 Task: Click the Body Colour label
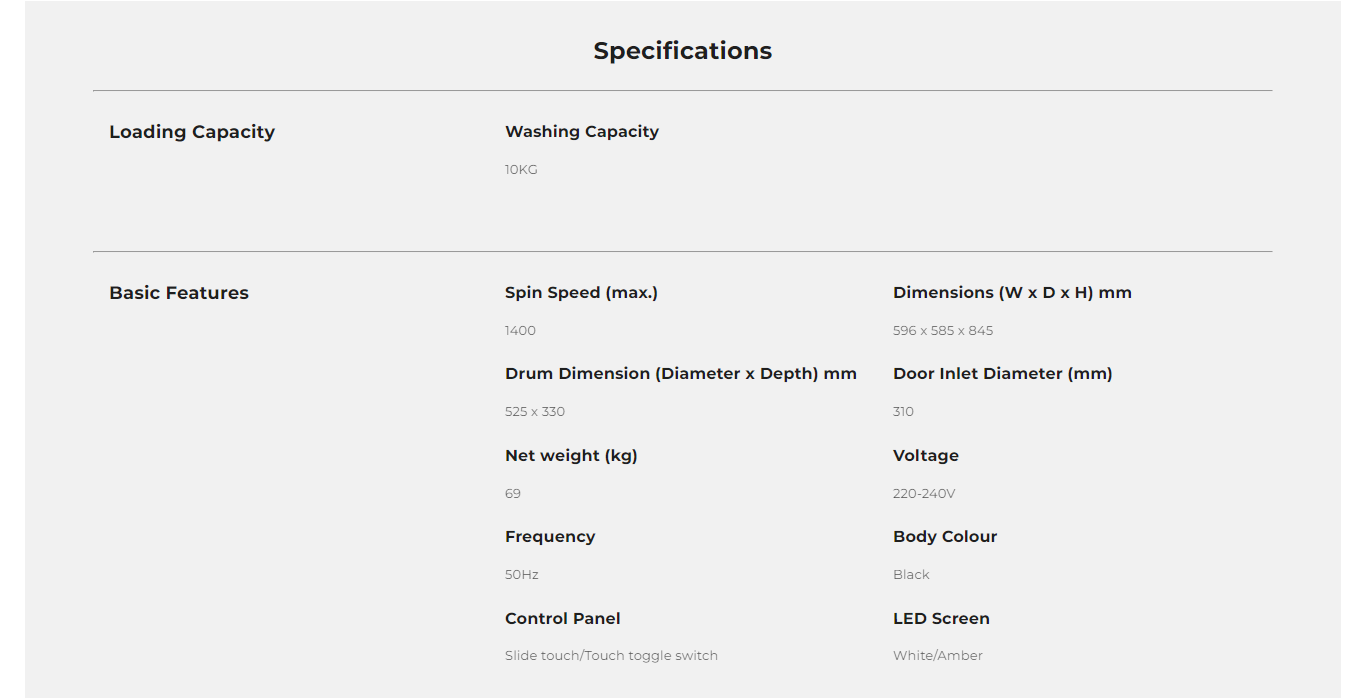[944, 537]
